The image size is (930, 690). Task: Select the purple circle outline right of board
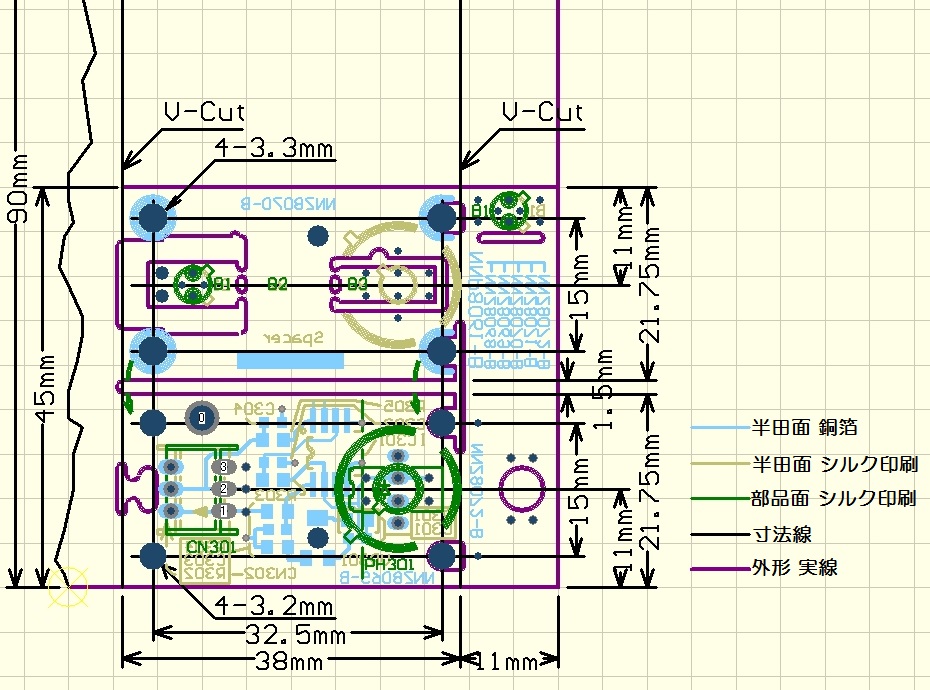pyautogui.click(x=522, y=489)
